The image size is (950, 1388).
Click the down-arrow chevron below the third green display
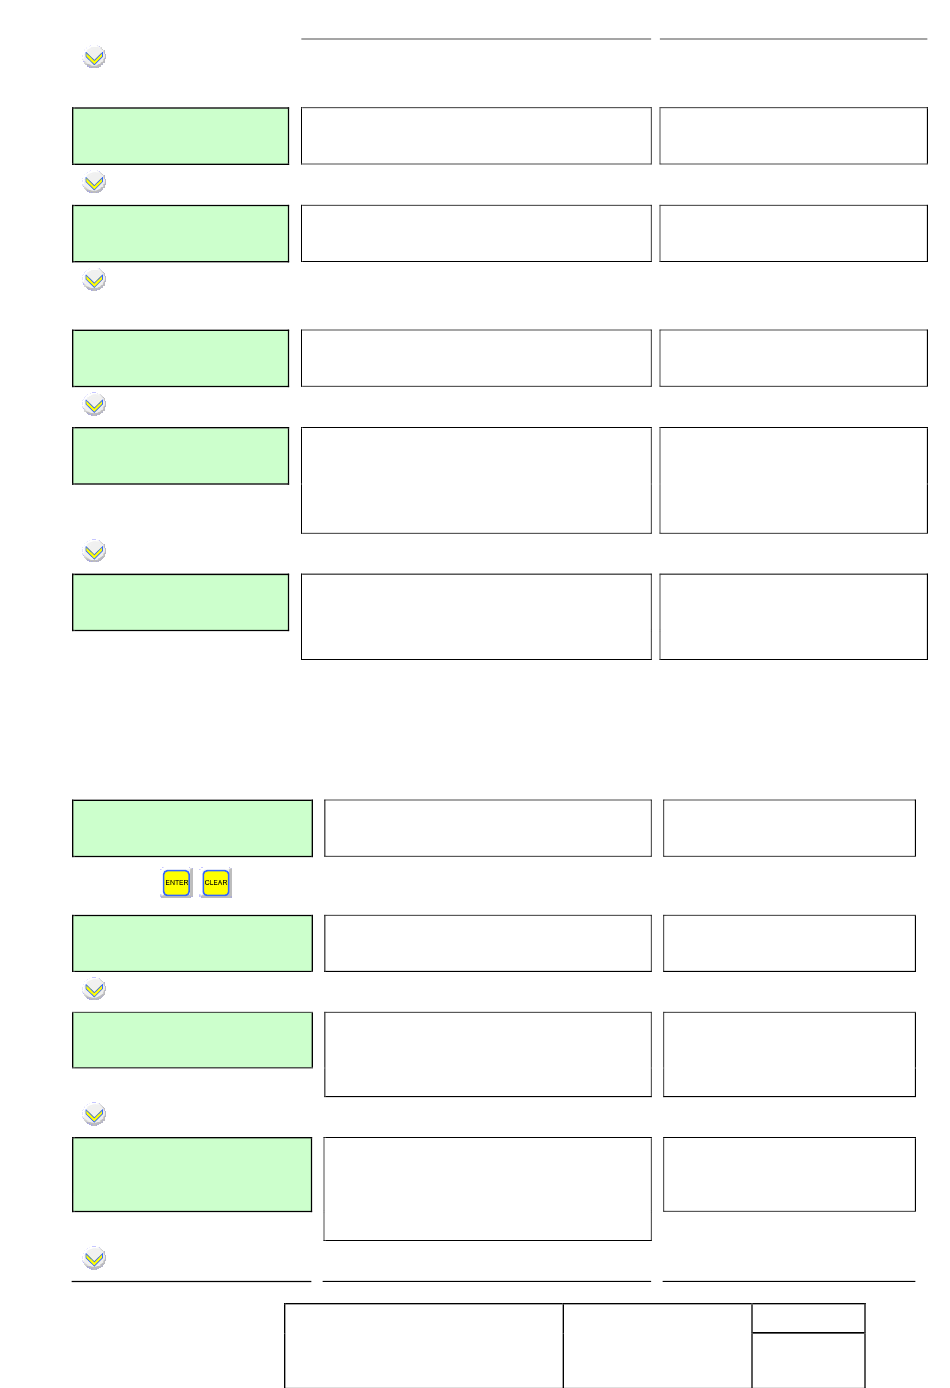[94, 405]
